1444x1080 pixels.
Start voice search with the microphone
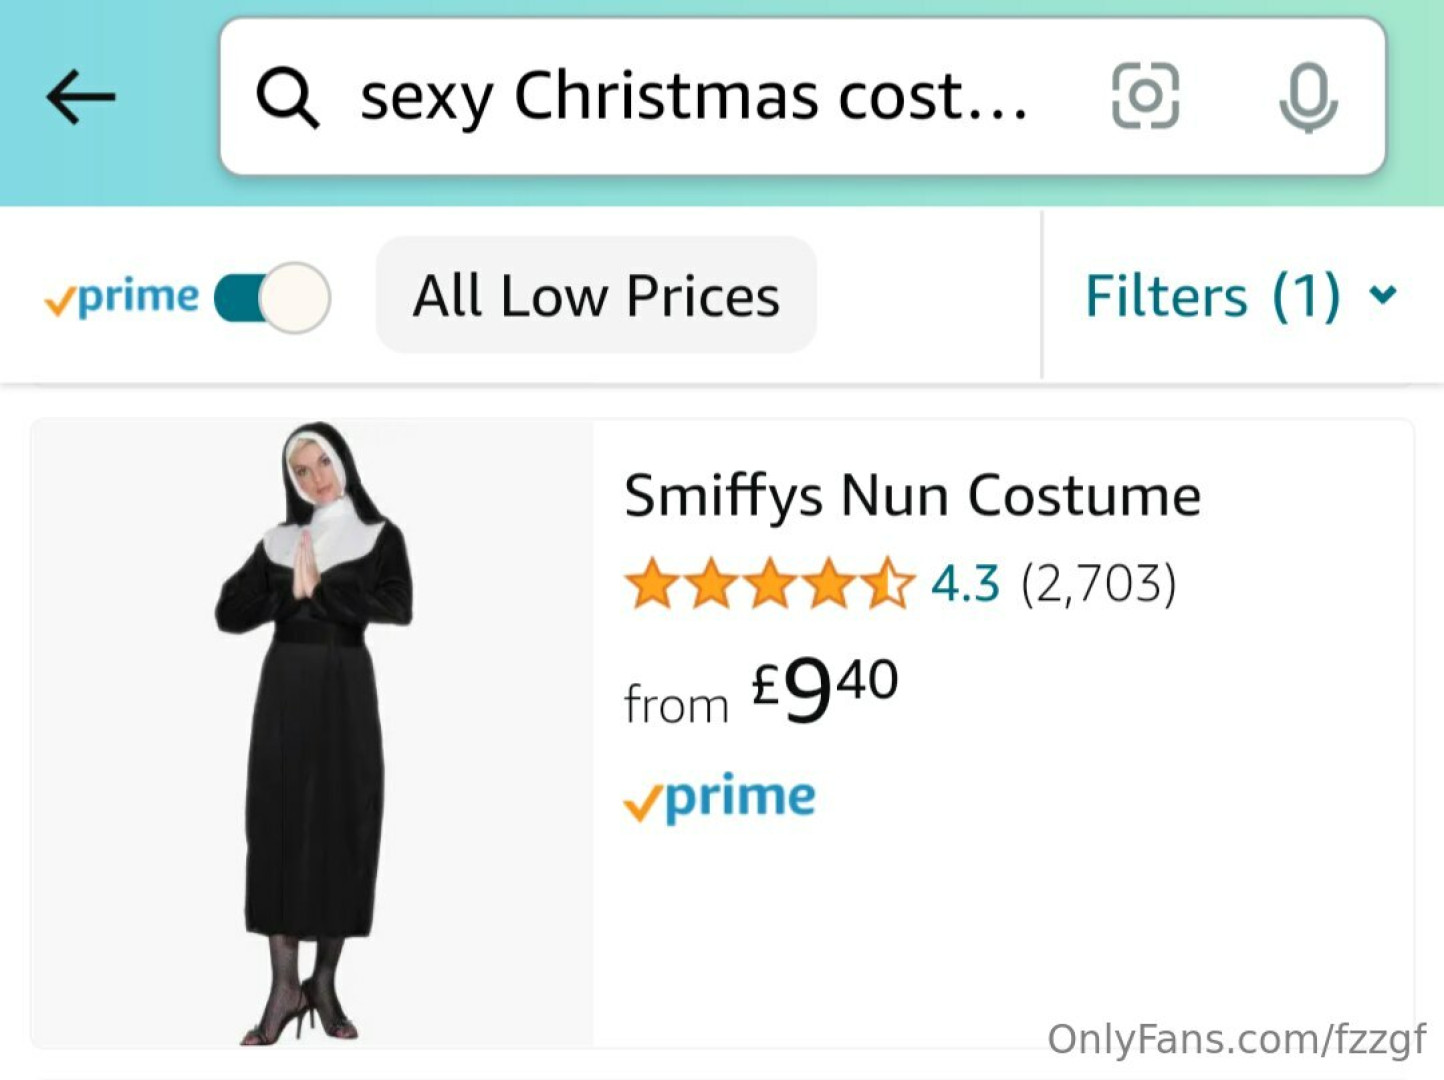click(1307, 97)
